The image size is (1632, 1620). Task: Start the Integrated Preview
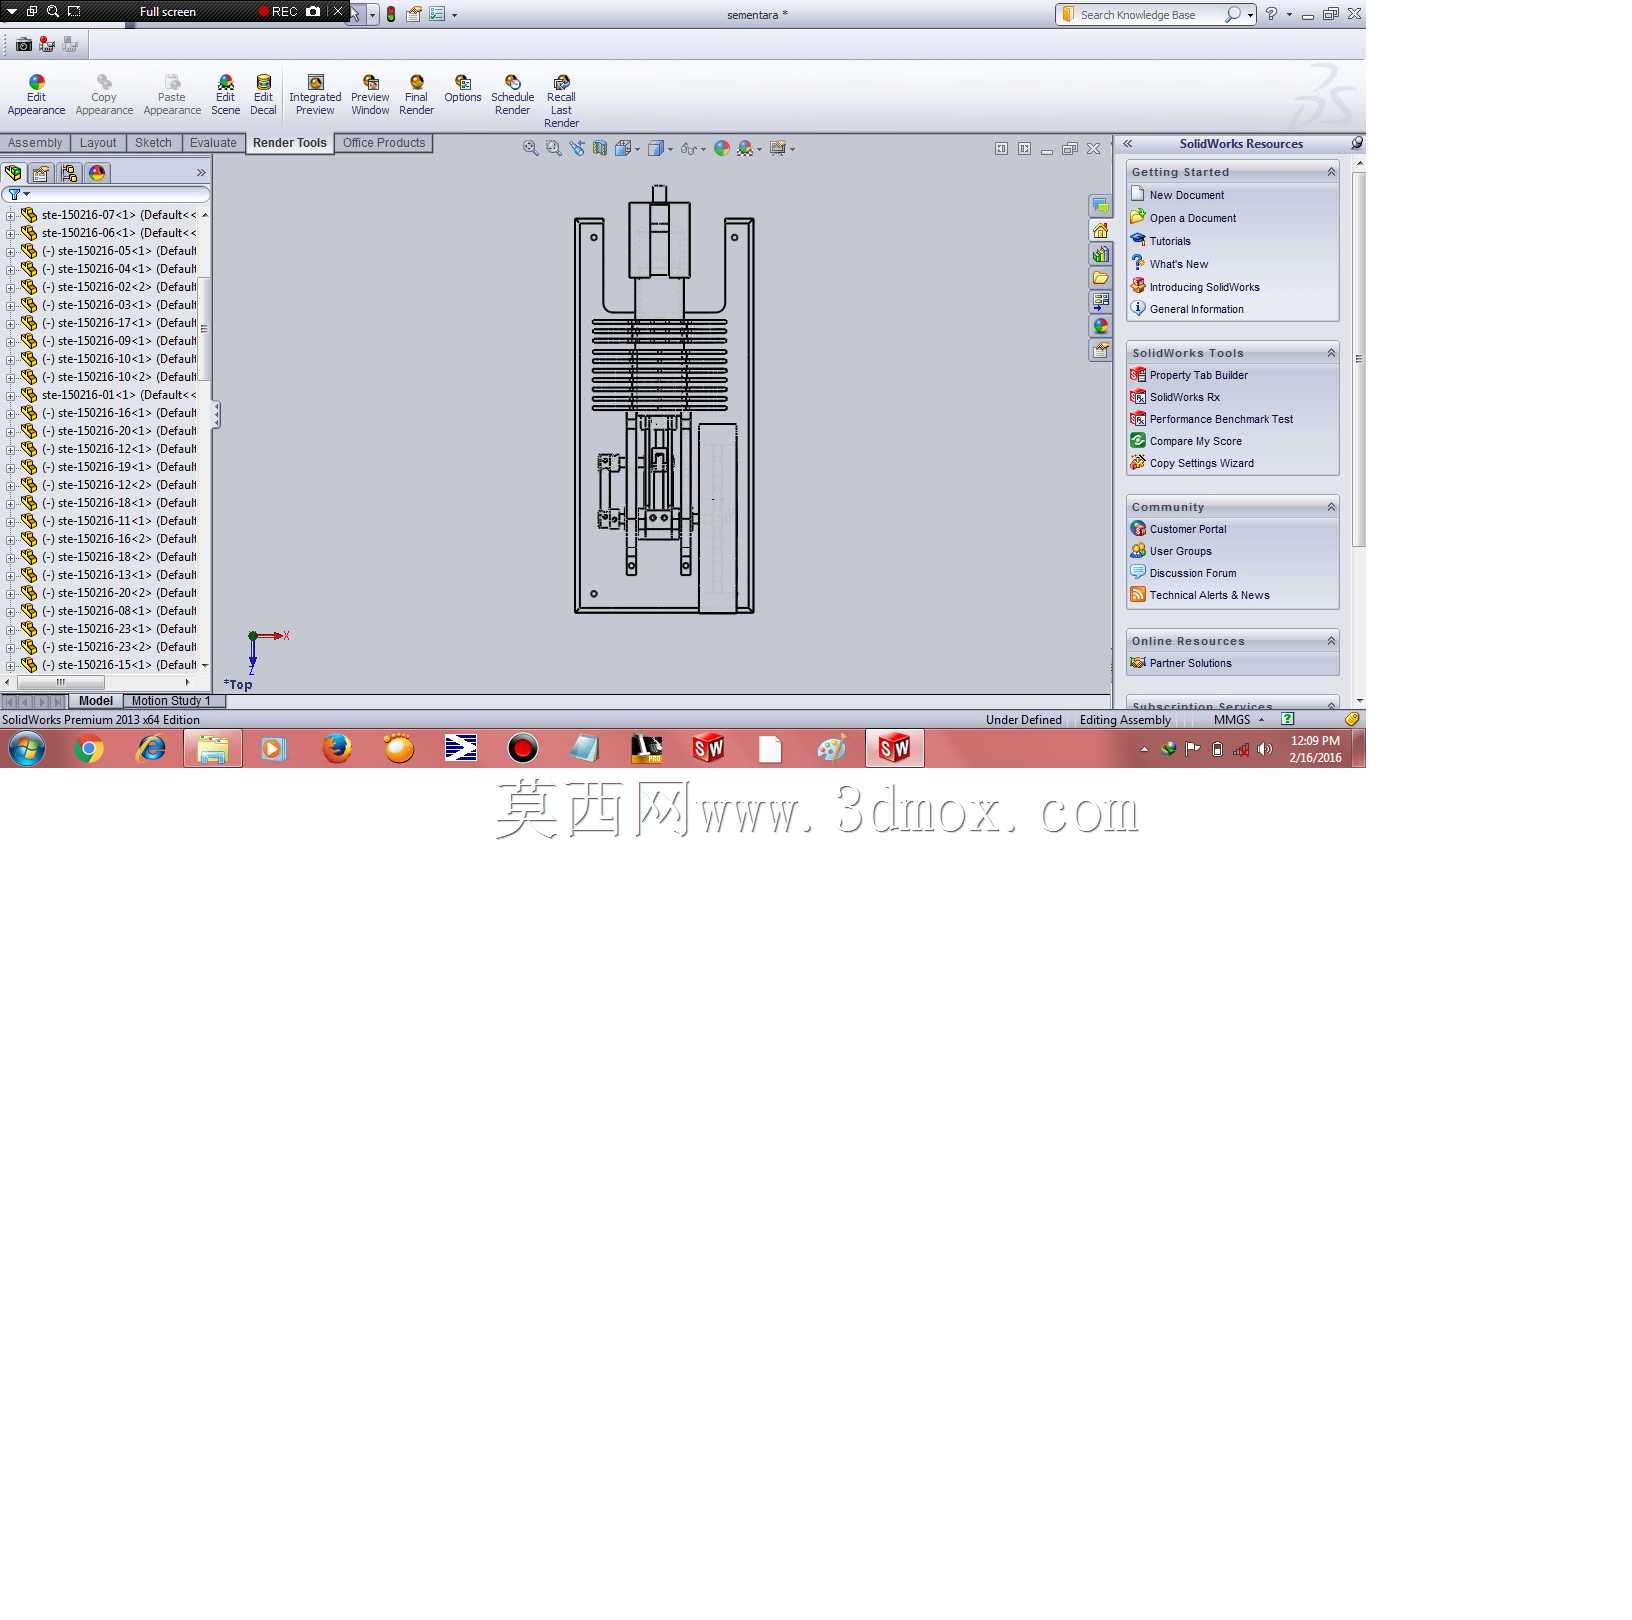pyautogui.click(x=315, y=96)
